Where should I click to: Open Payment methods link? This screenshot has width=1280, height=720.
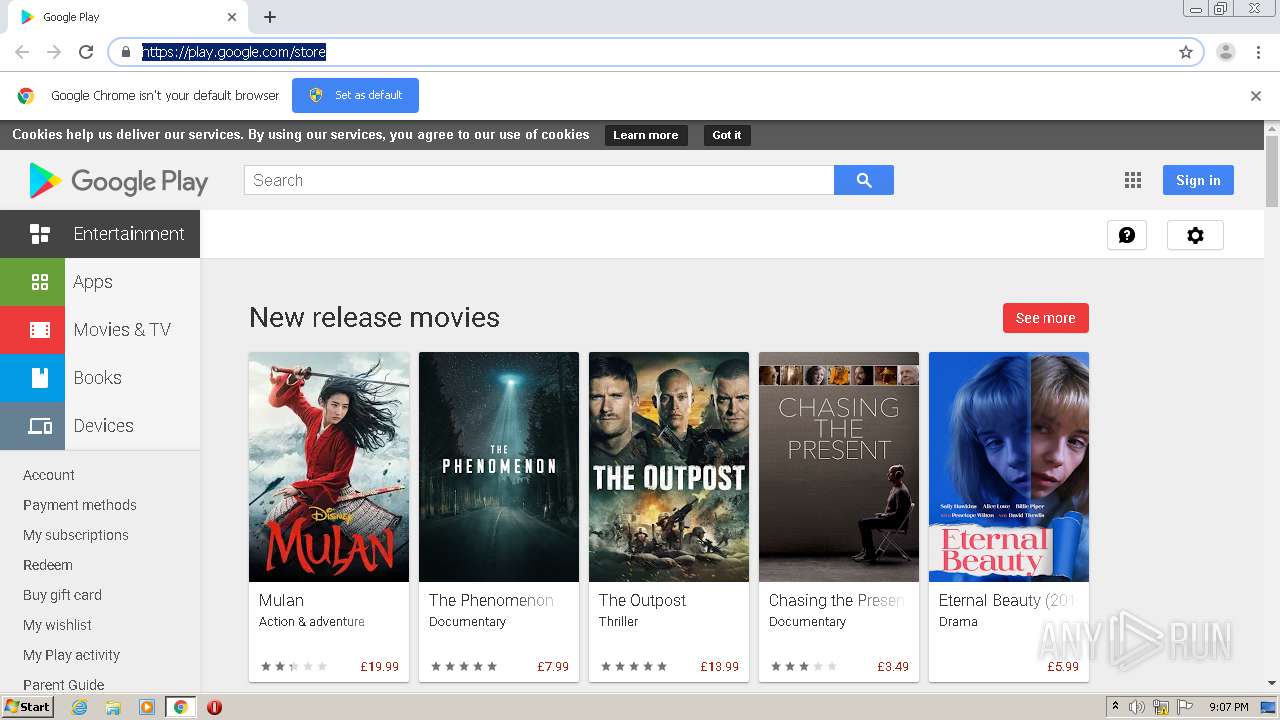pos(80,505)
